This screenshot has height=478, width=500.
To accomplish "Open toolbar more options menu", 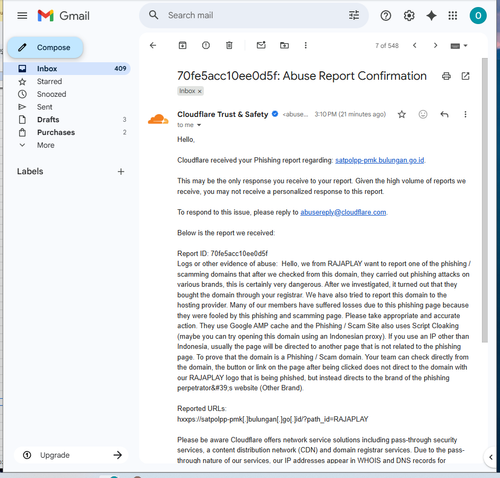I will (x=305, y=45).
